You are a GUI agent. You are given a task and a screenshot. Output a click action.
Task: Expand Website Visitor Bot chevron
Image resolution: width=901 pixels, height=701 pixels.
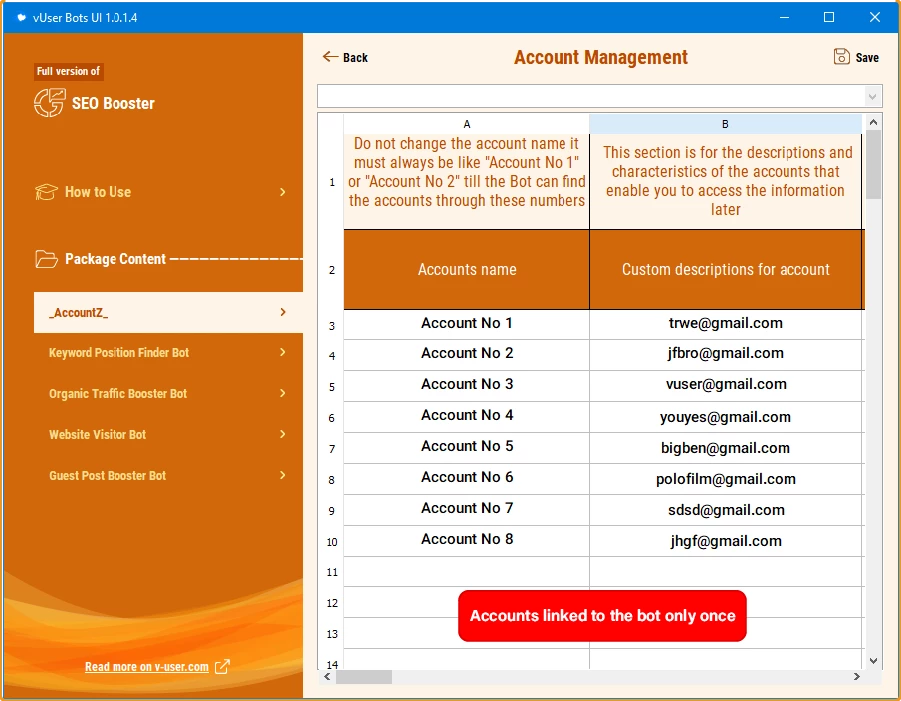(x=283, y=434)
